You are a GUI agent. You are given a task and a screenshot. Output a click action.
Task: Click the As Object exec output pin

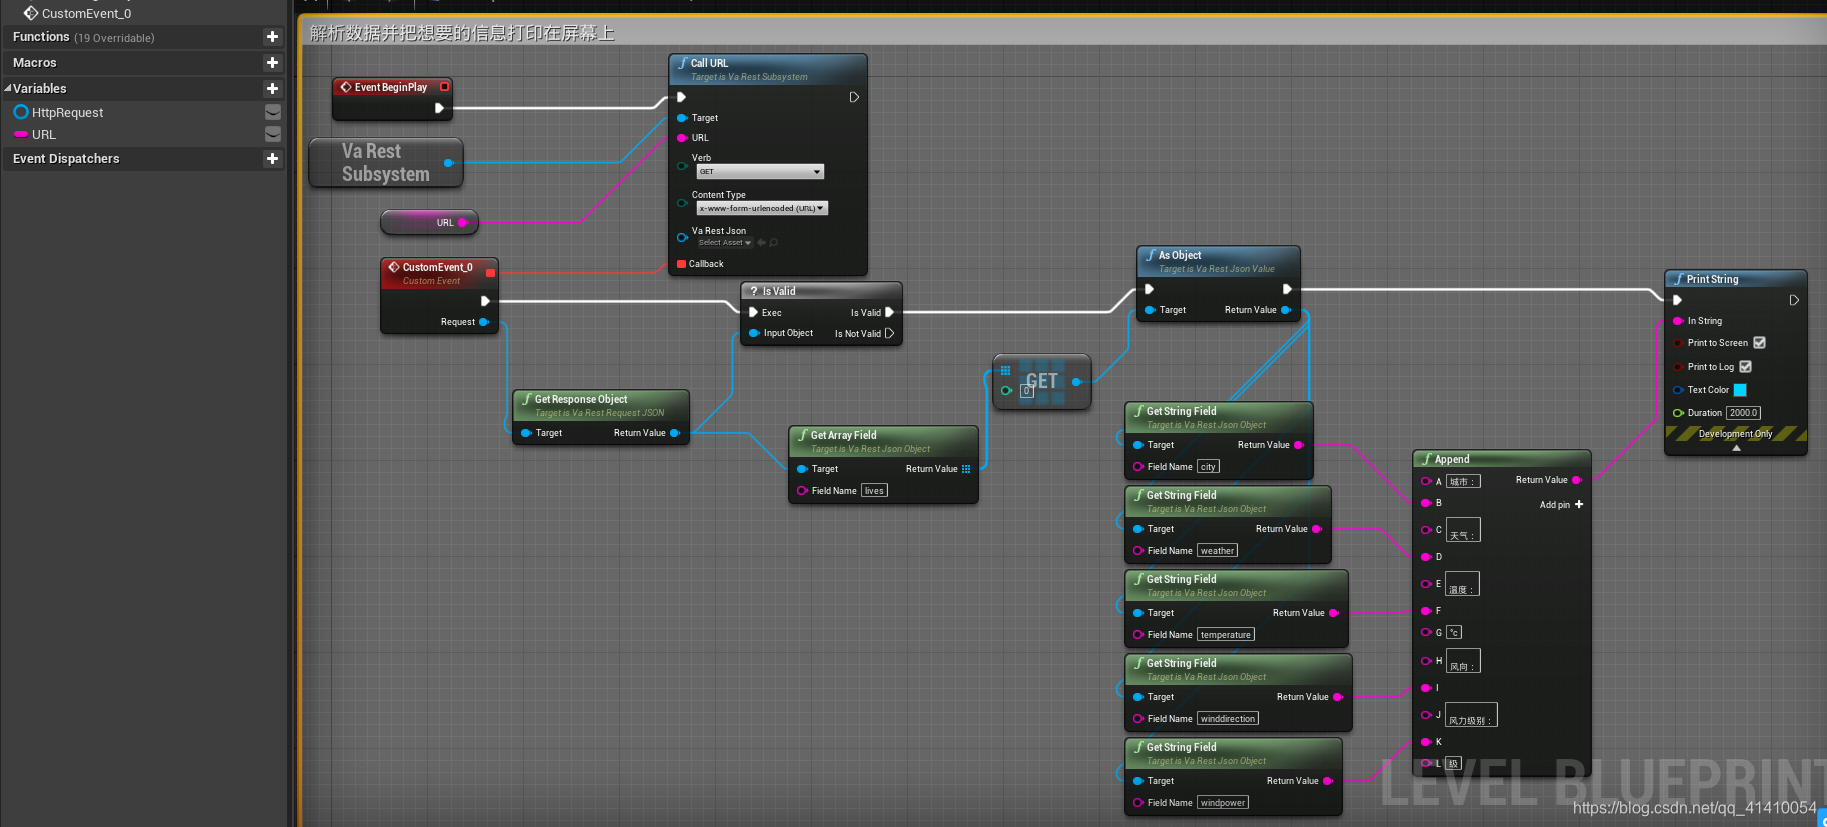point(1287,289)
